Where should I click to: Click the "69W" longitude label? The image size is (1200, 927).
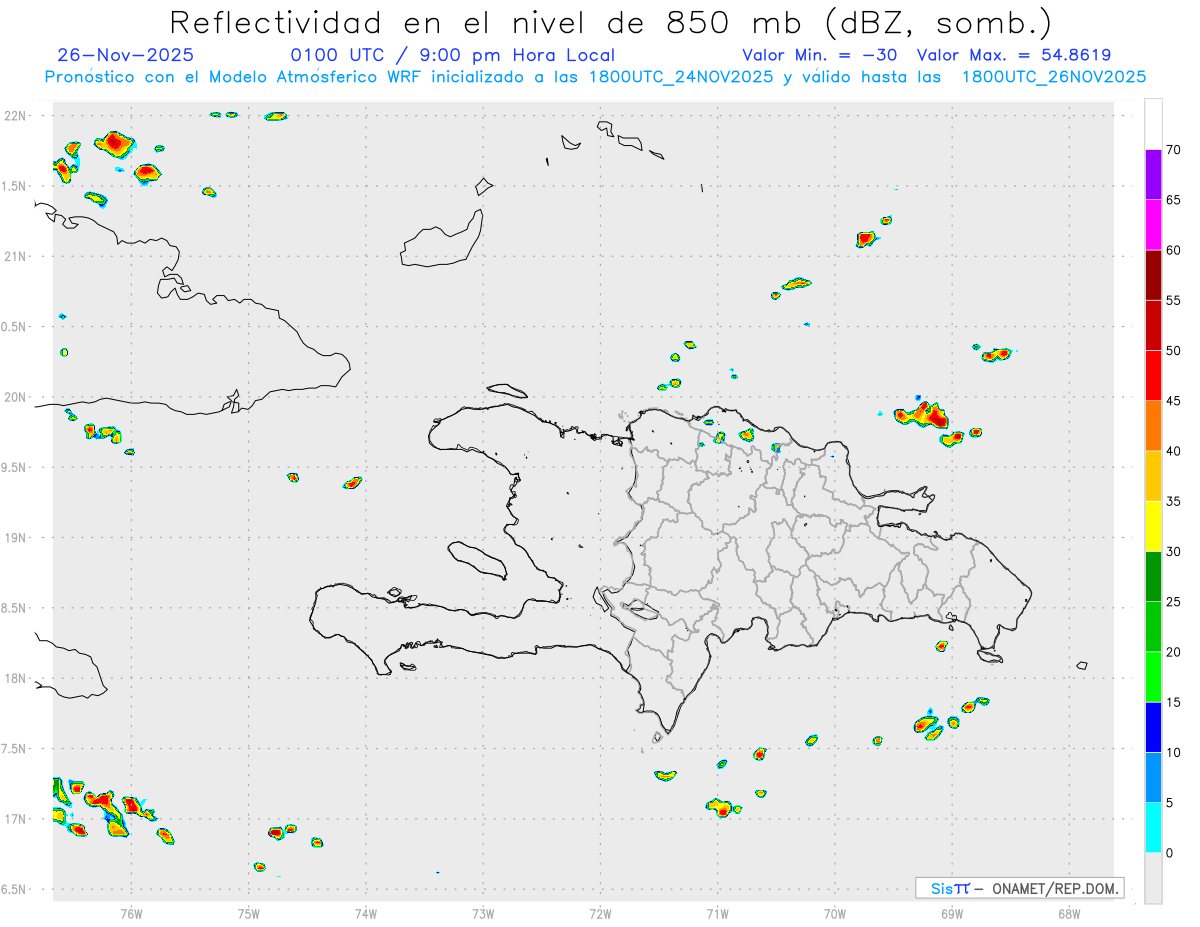[952, 914]
